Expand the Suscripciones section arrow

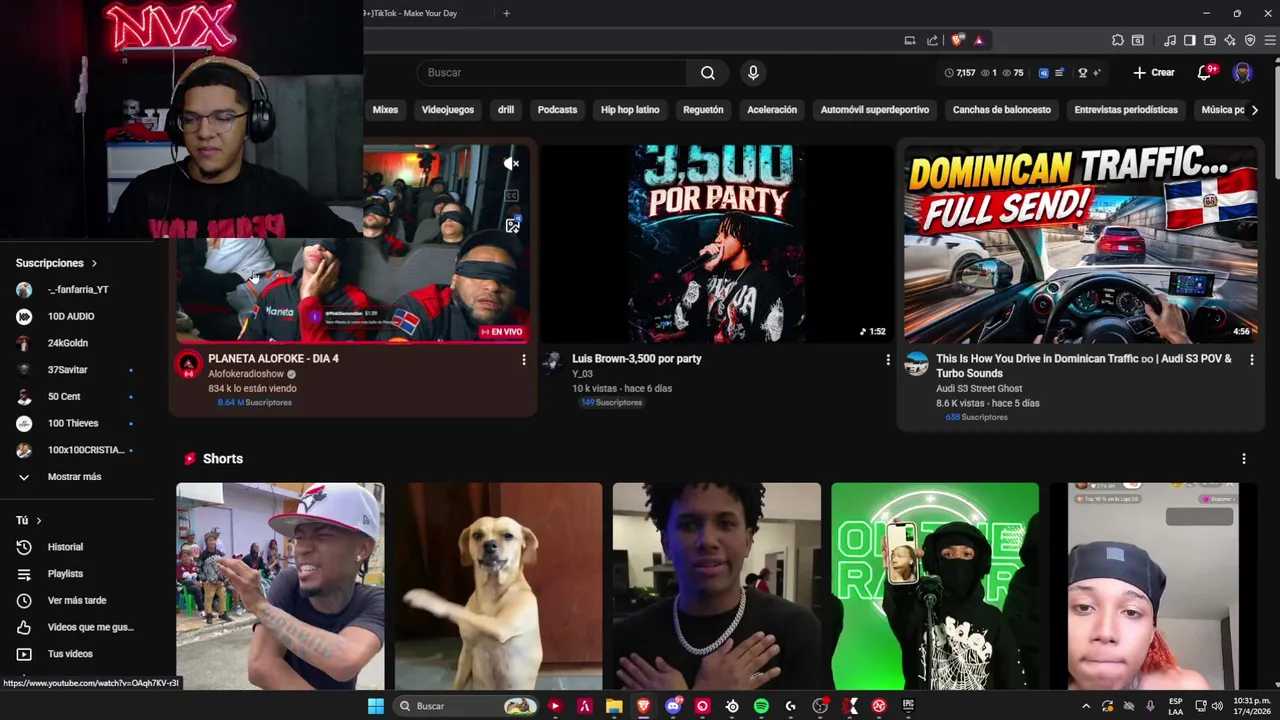(x=94, y=263)
